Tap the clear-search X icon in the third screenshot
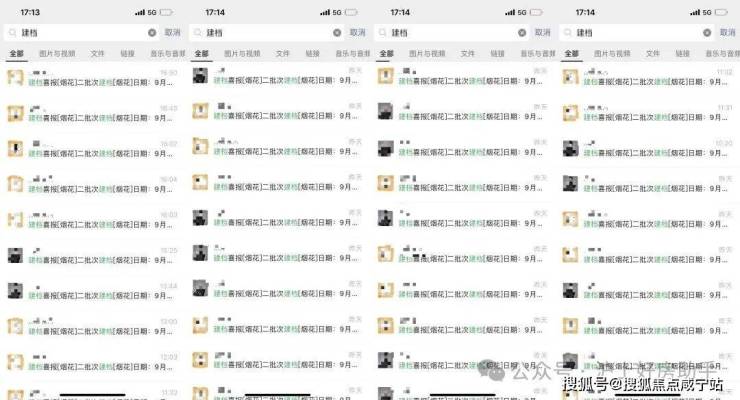740x400 pixels. click(522, 33)
